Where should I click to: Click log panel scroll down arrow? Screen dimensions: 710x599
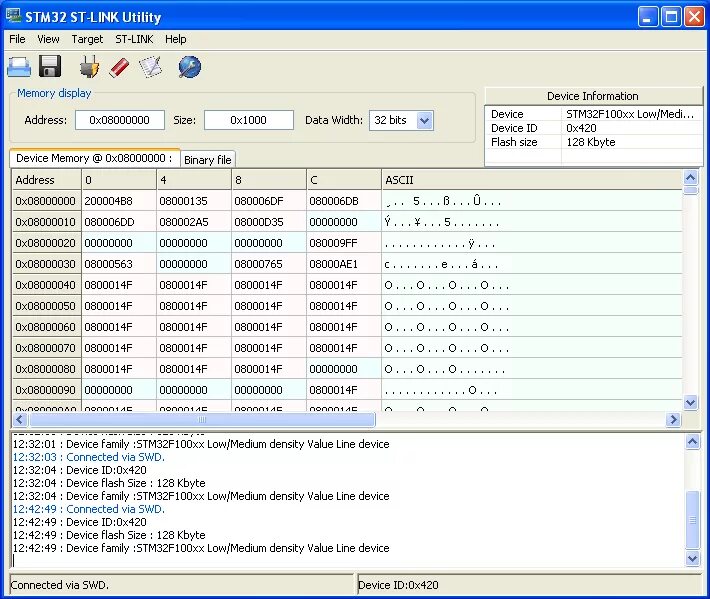click(693, 559)
